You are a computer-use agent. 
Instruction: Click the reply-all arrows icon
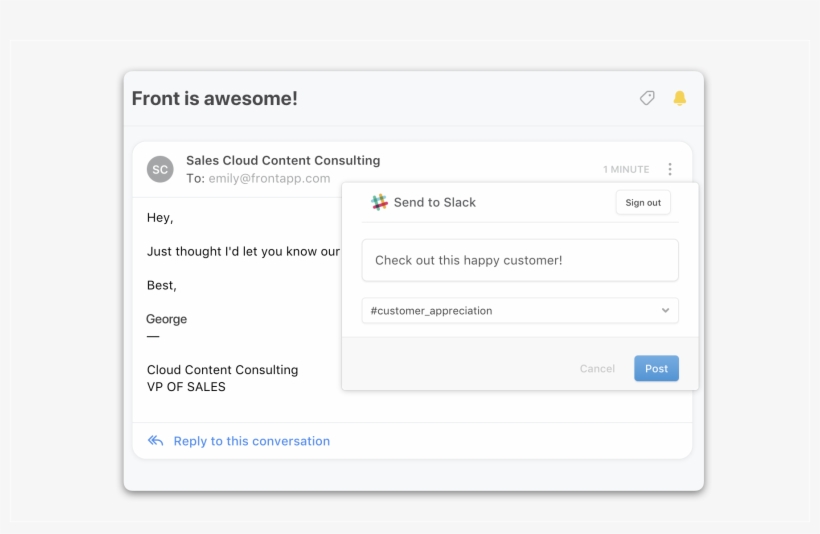pyautogui.click(x=155, y=440)
